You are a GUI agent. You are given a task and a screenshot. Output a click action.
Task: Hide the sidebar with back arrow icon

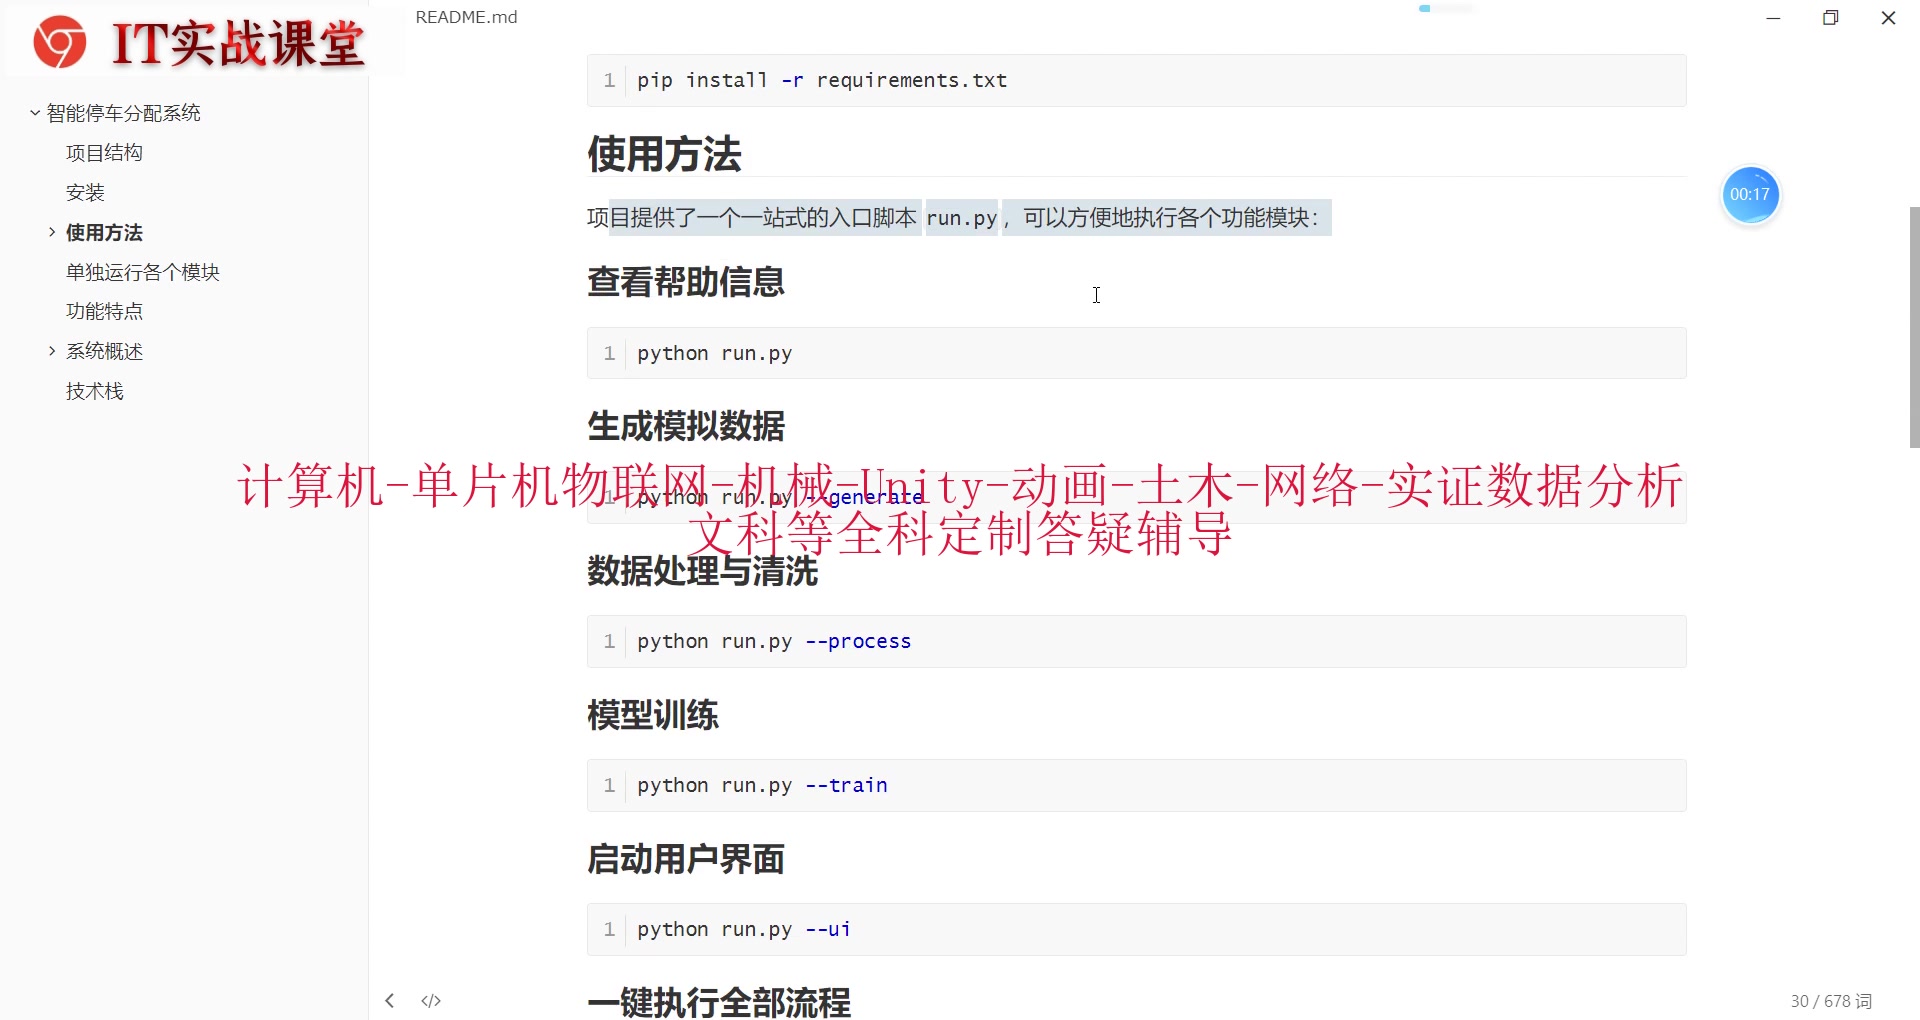click(x=390, y=1000)
